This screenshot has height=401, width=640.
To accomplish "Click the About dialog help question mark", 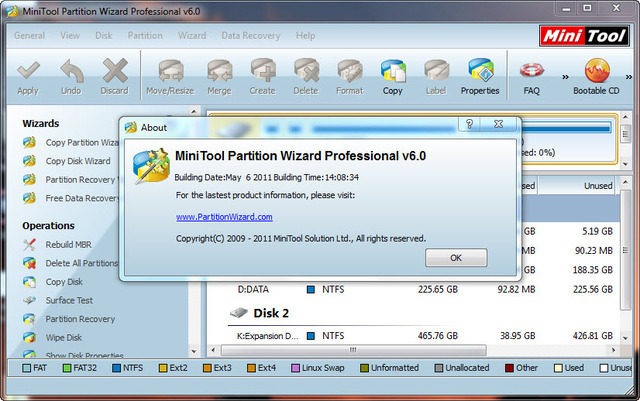I will (469, 124).
